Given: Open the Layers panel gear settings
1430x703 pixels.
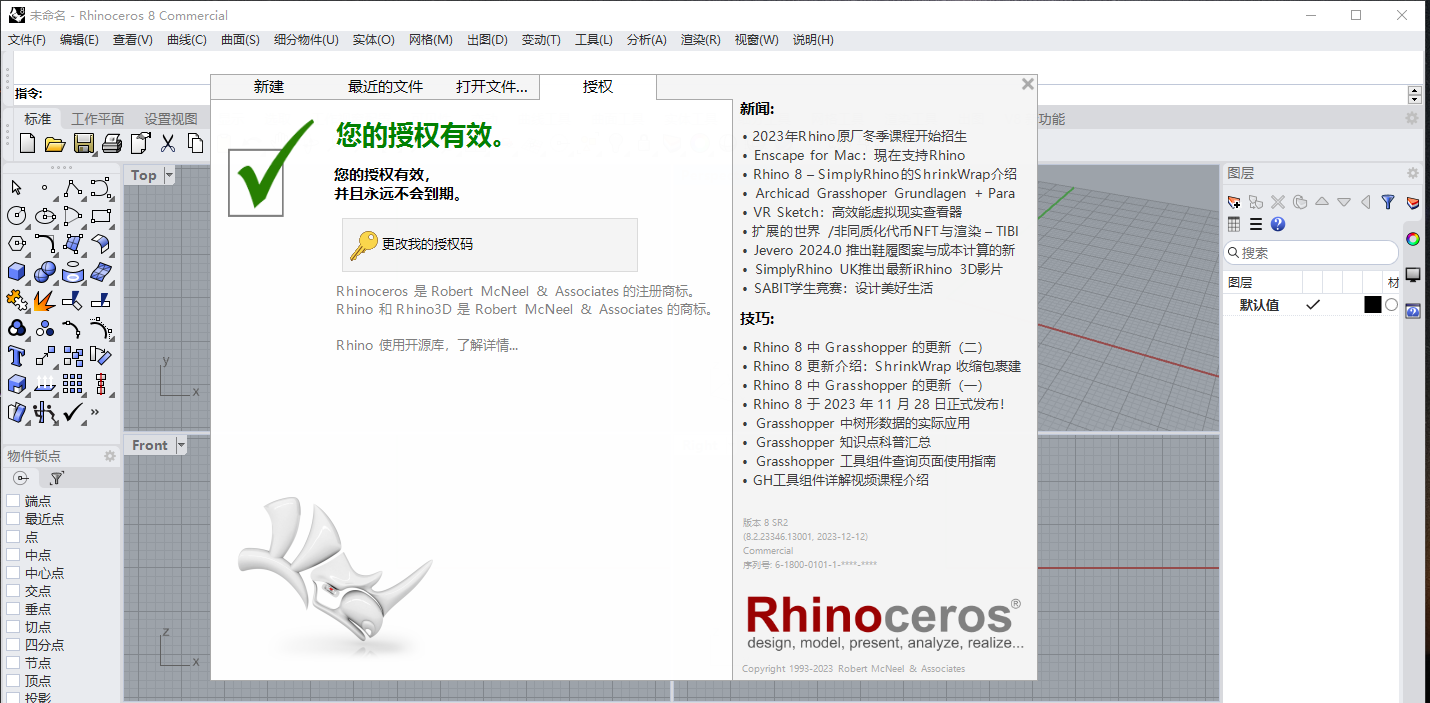Looking at the screenshot, I should point(1413,173).
